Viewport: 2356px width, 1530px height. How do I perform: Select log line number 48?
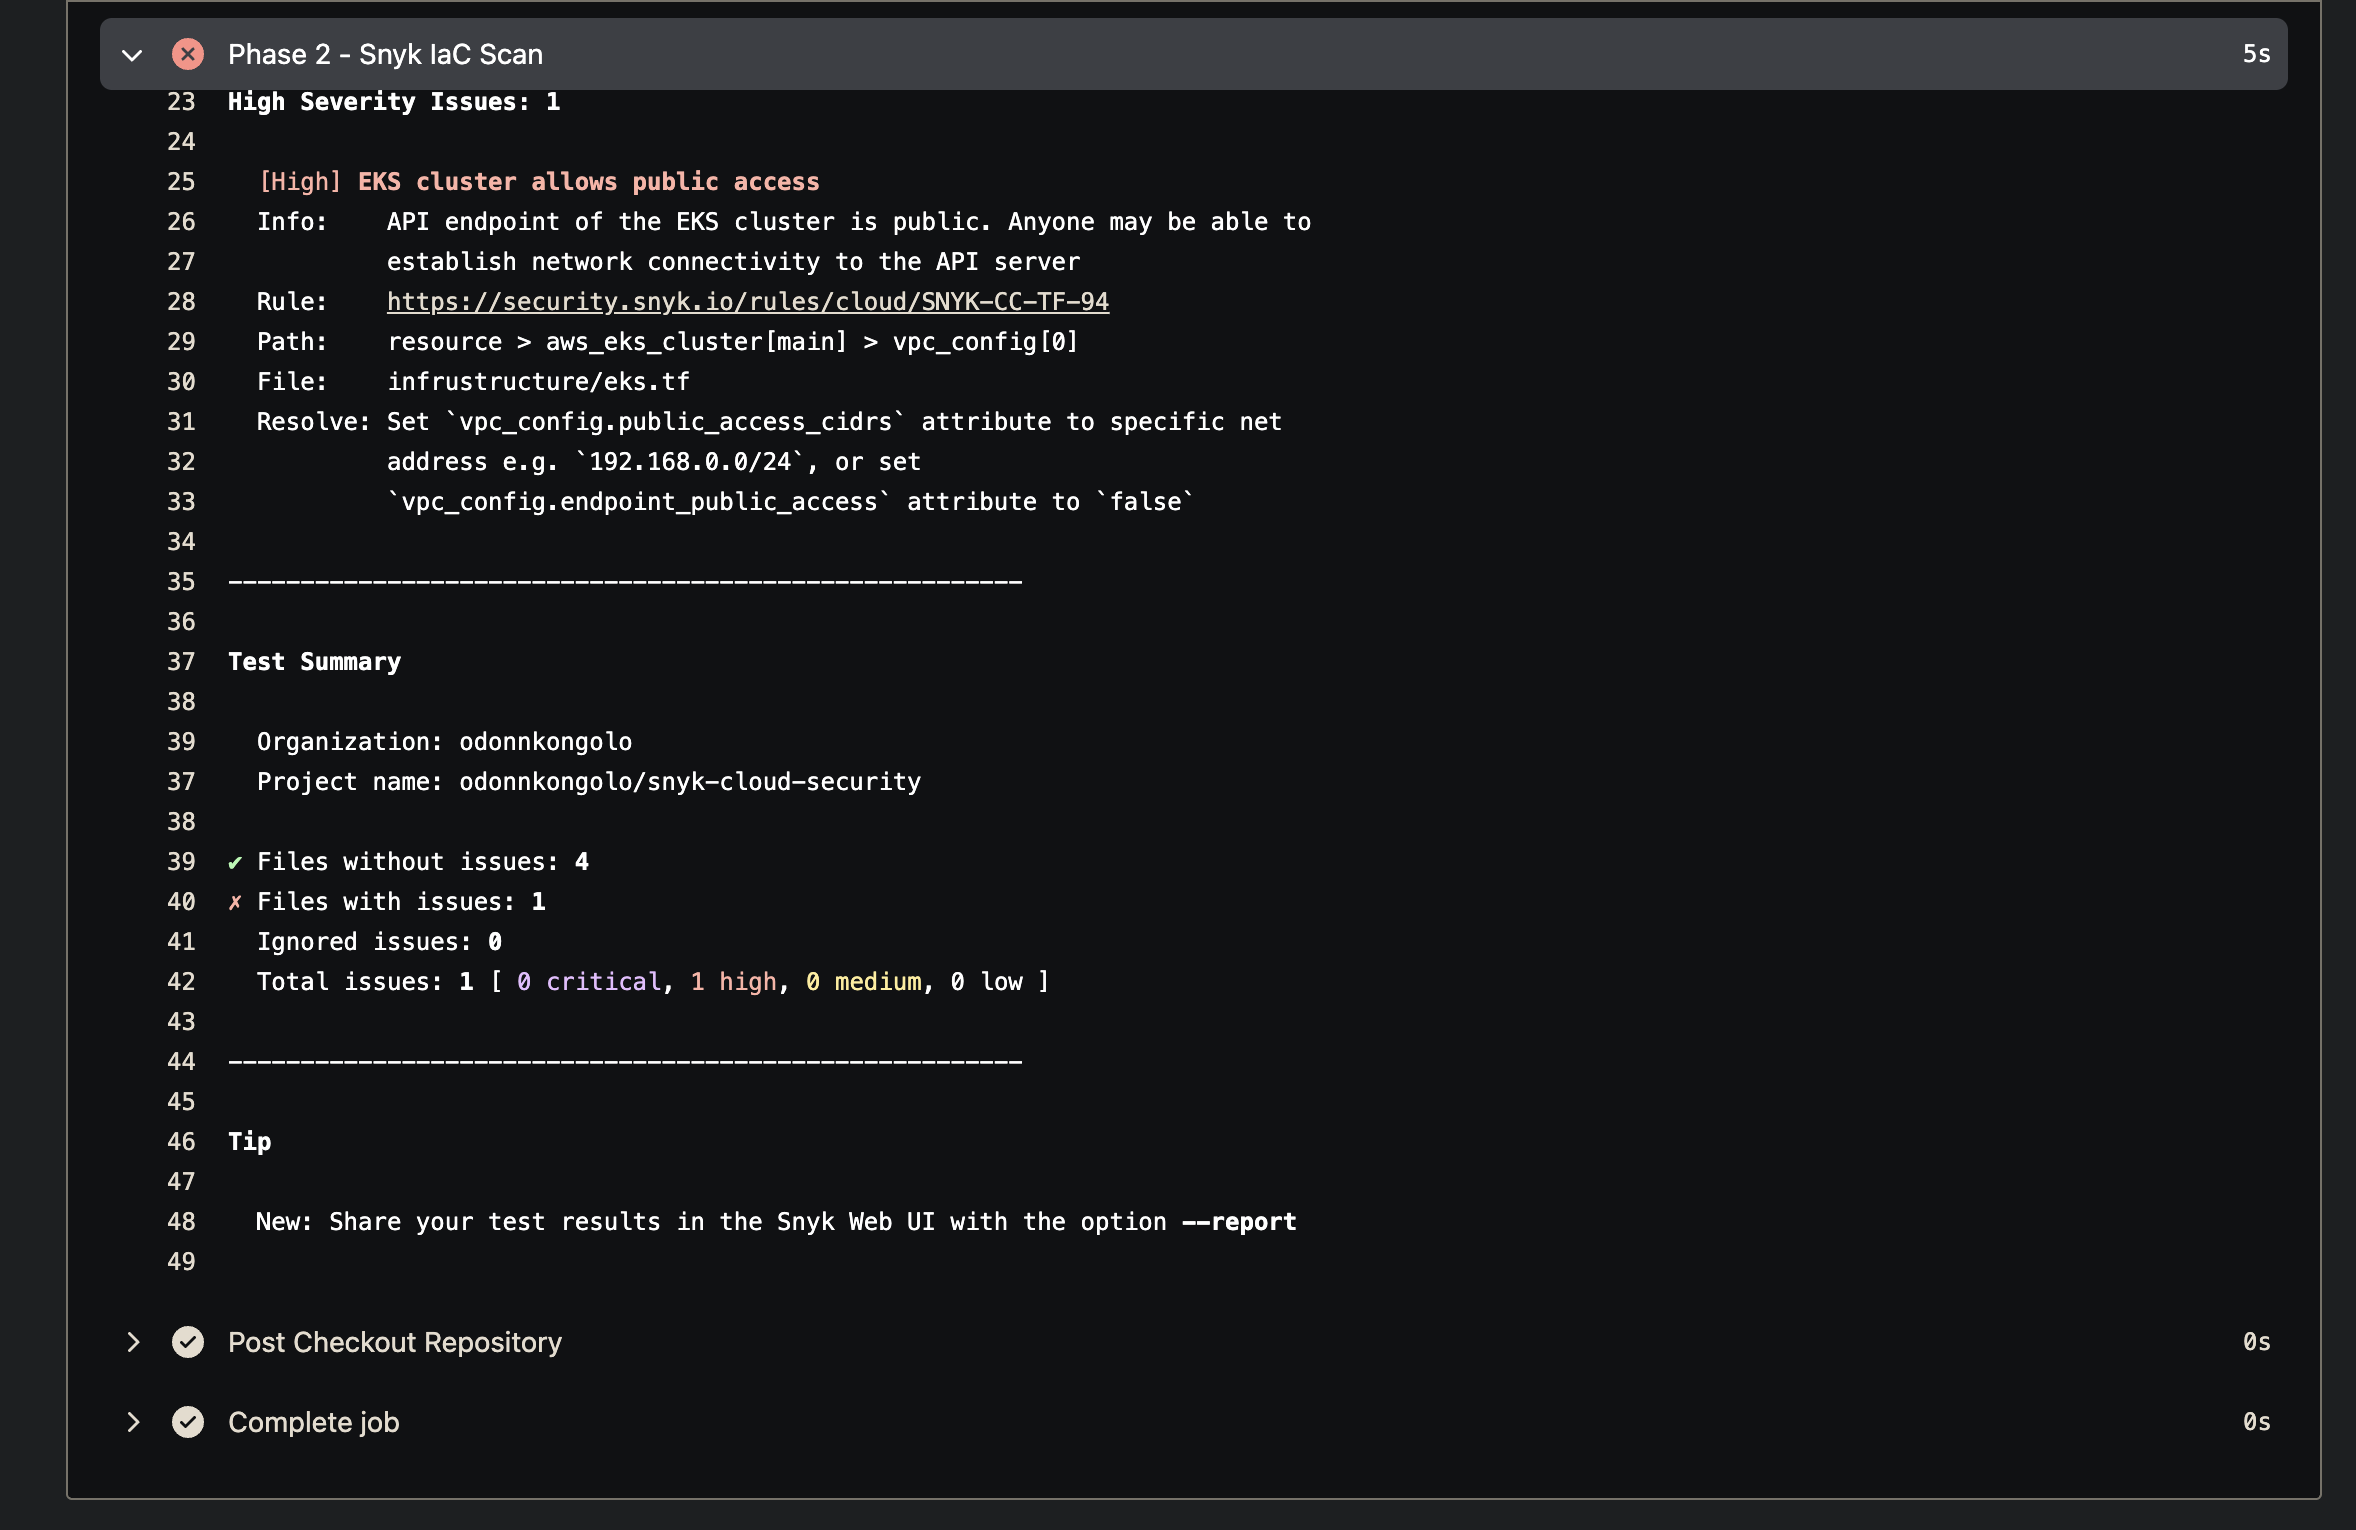pos(181,1222)
